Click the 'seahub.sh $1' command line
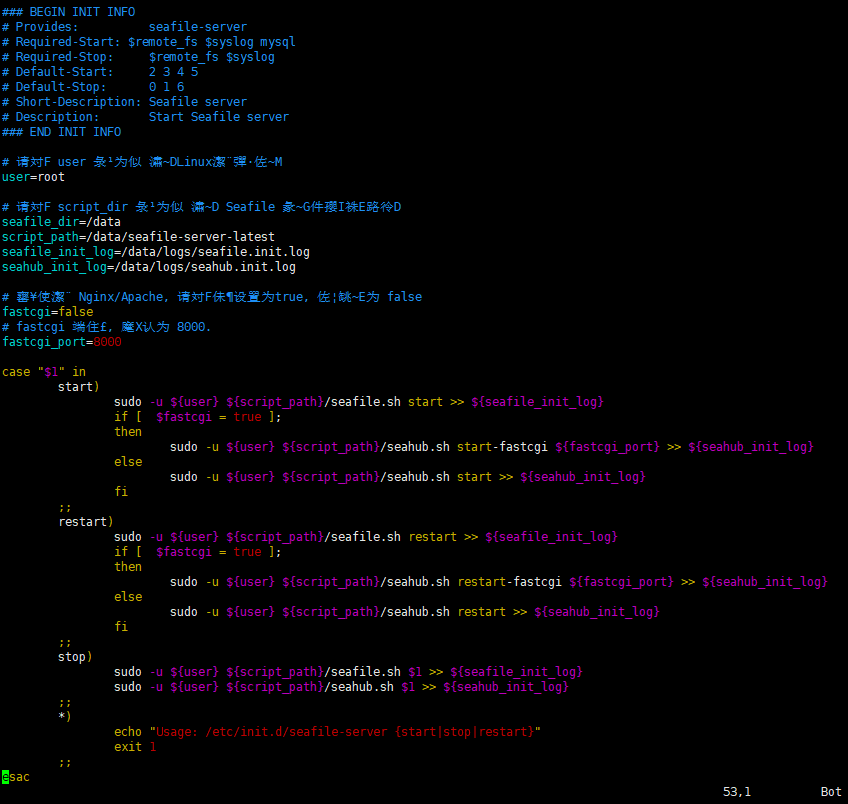 pos(341,687)
